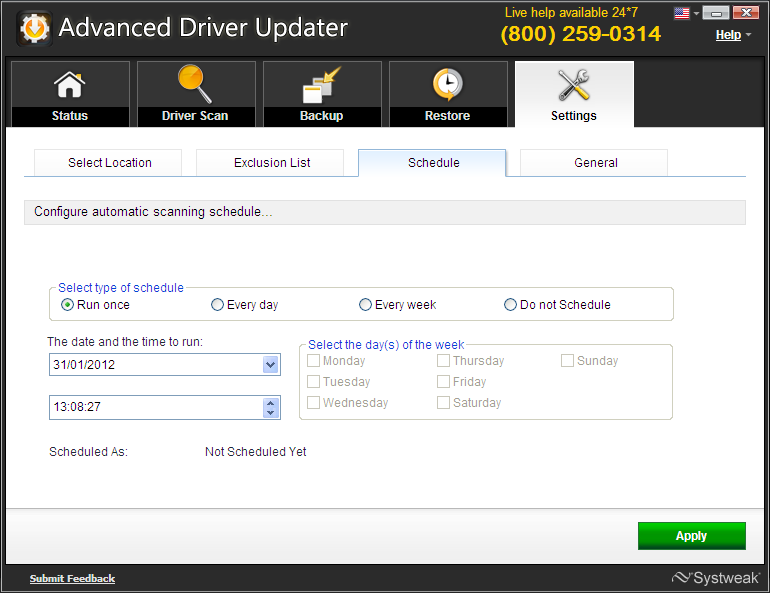Check the Monday checkbox
770x593 pixels.
point(313,361)
